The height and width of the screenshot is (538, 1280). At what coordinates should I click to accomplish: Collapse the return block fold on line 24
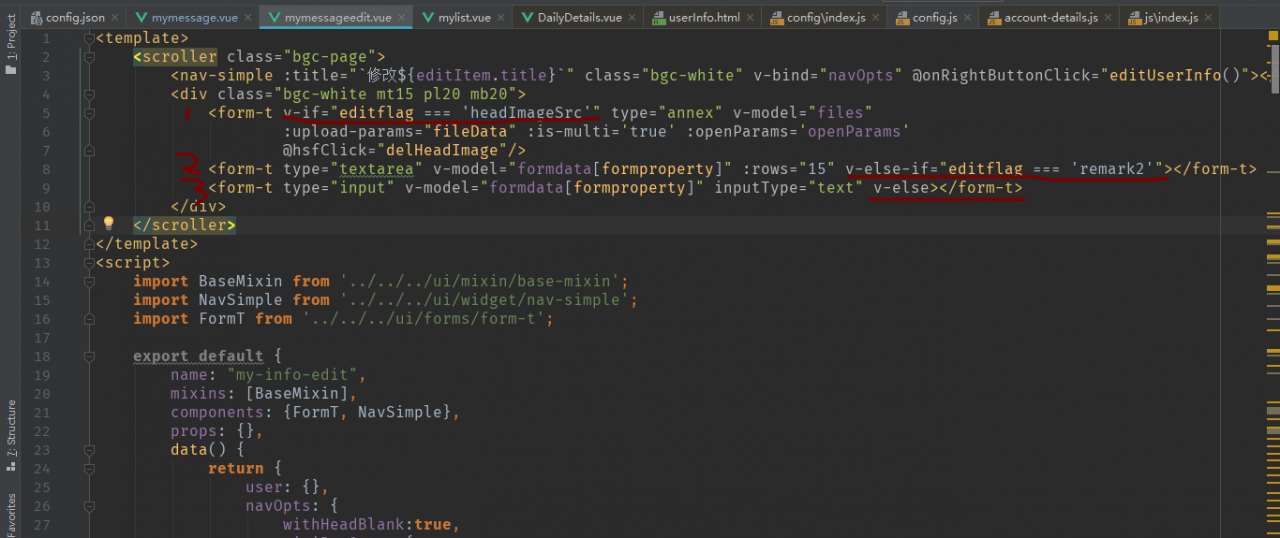click(91, 468)
